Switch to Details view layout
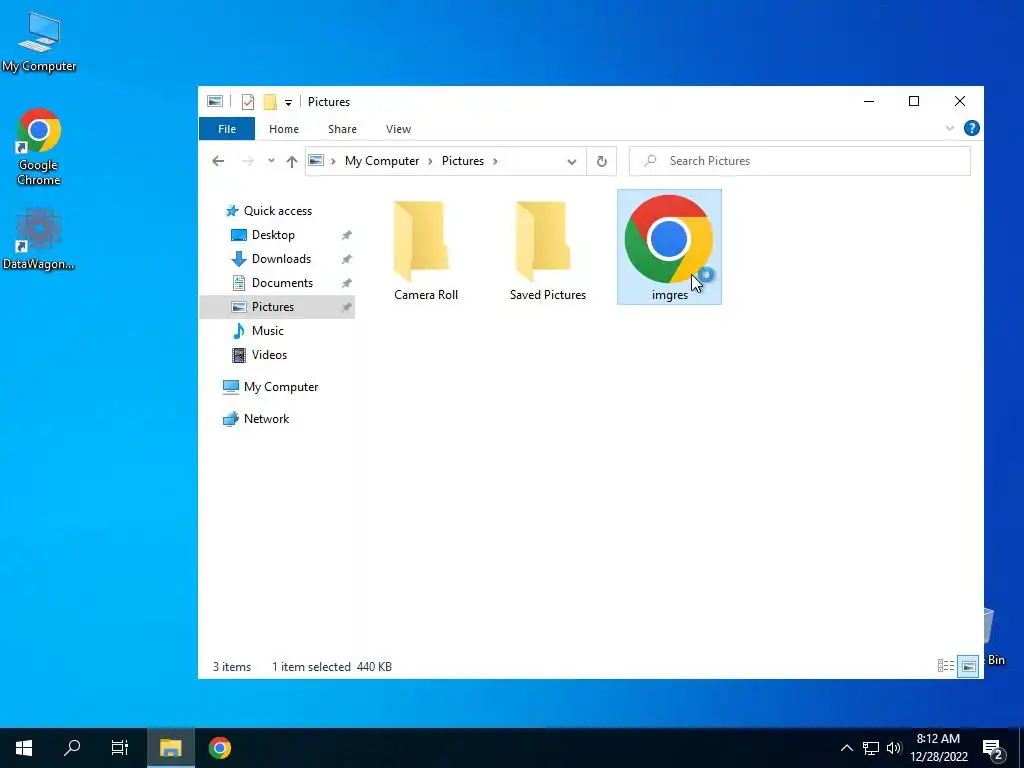This screenshot has width=1024, height=768. pyautogui.click(x=946, y=666)
